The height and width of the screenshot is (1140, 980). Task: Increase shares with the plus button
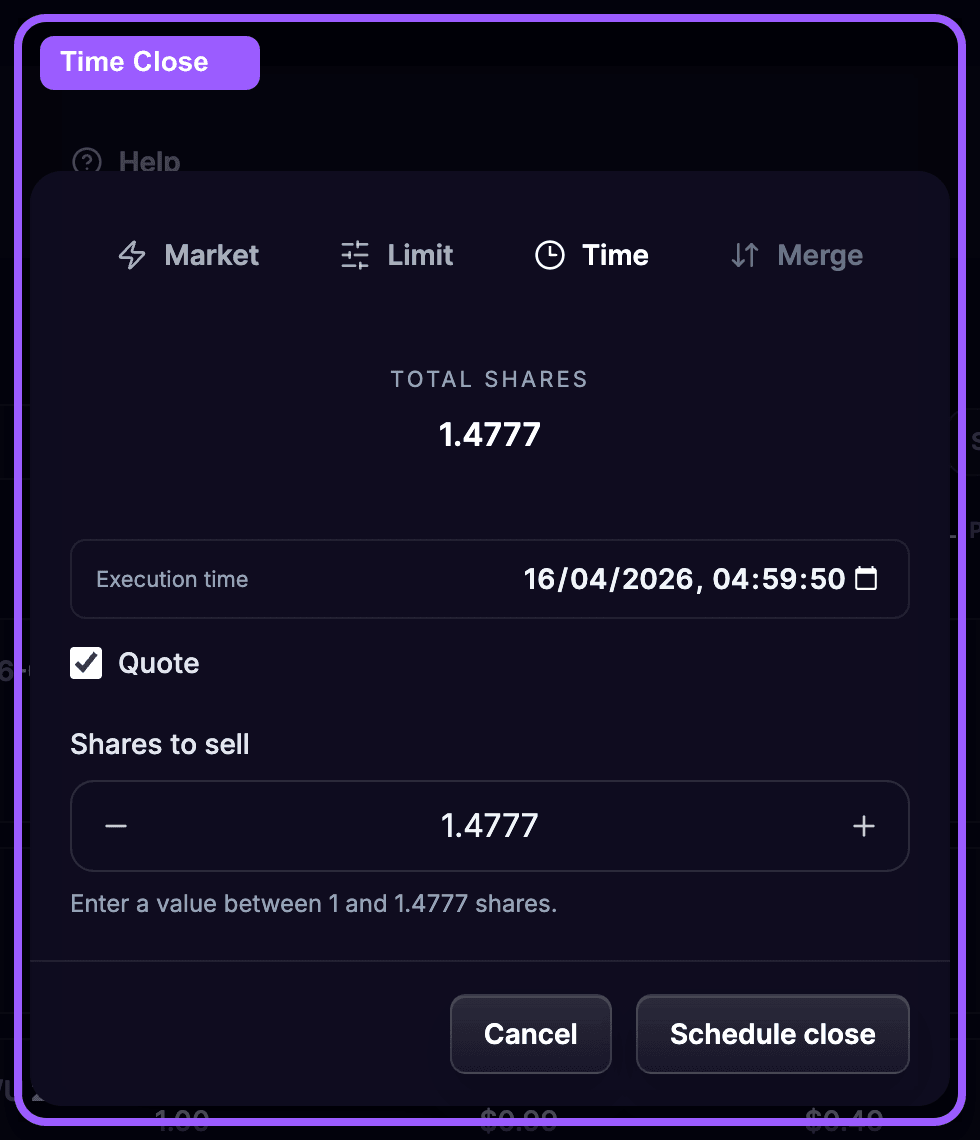click(863, 826)
